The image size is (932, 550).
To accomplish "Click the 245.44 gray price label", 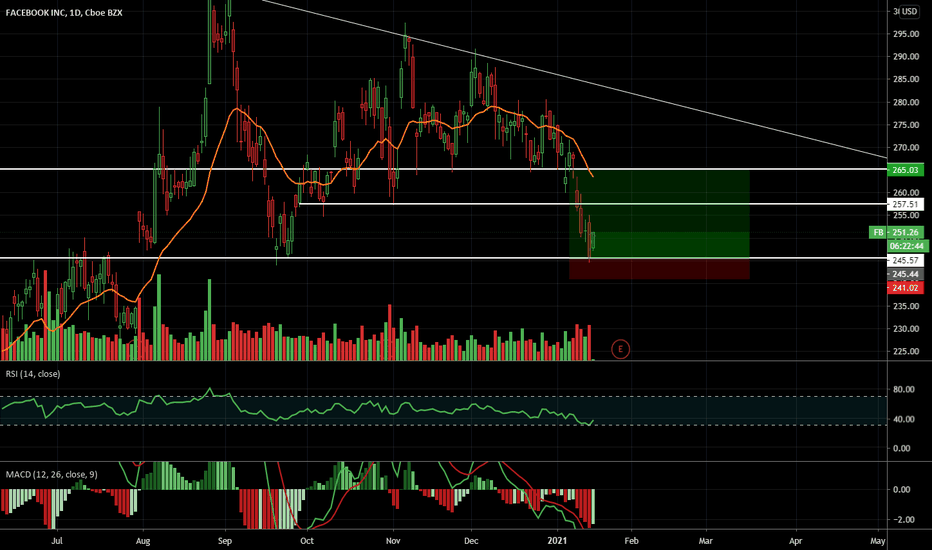I will pos(905,274).
